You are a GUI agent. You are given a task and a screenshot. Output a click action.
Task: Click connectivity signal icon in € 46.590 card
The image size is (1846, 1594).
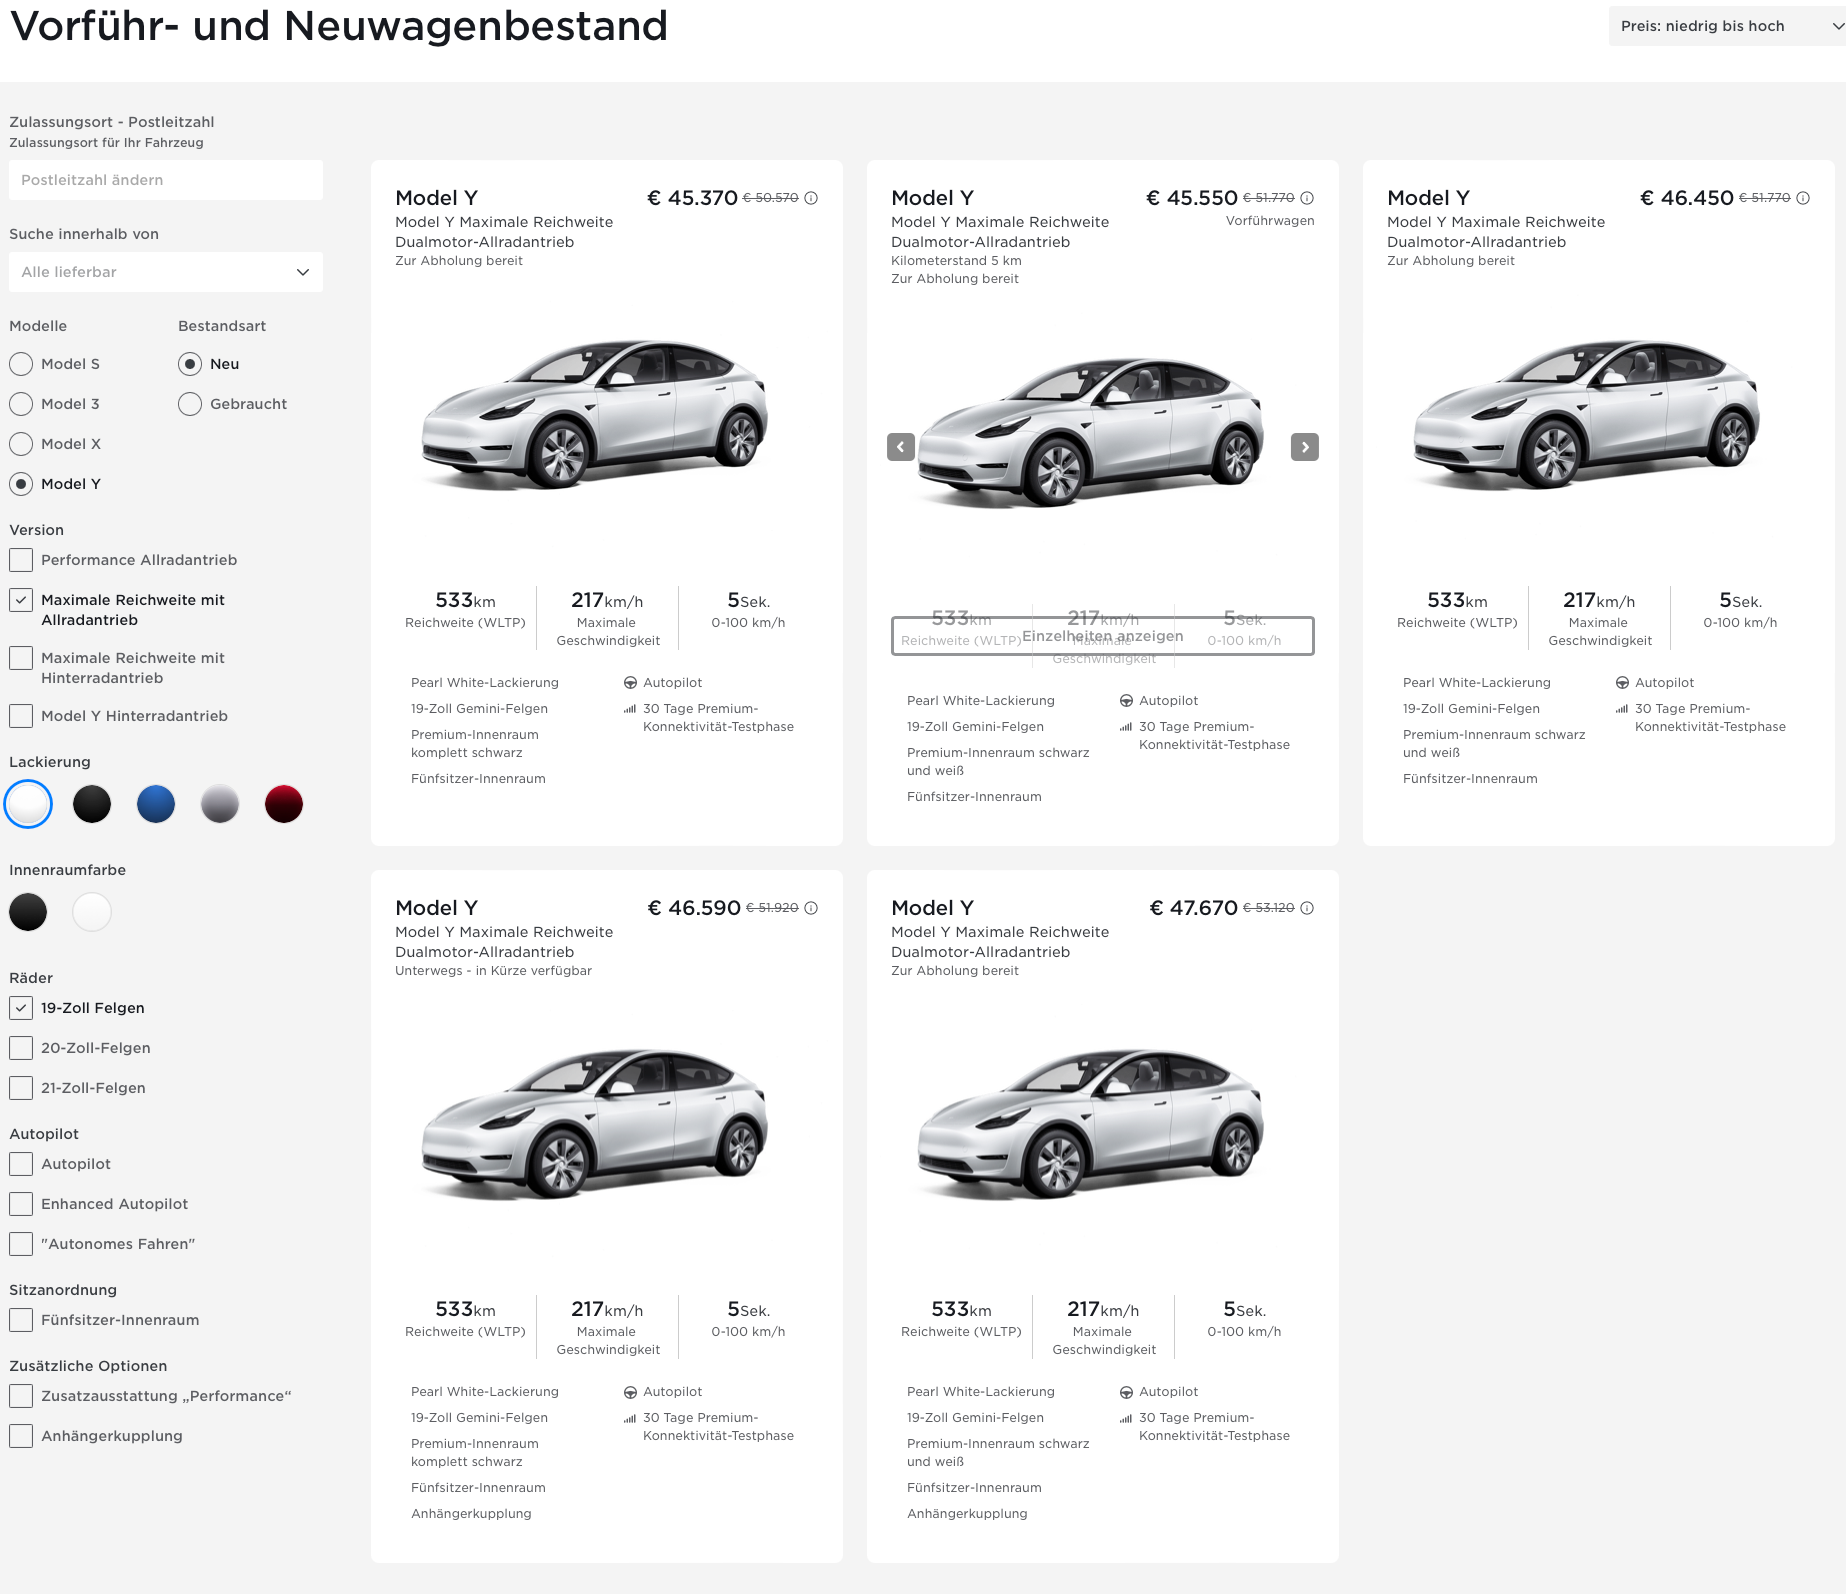pos(630,1418)
